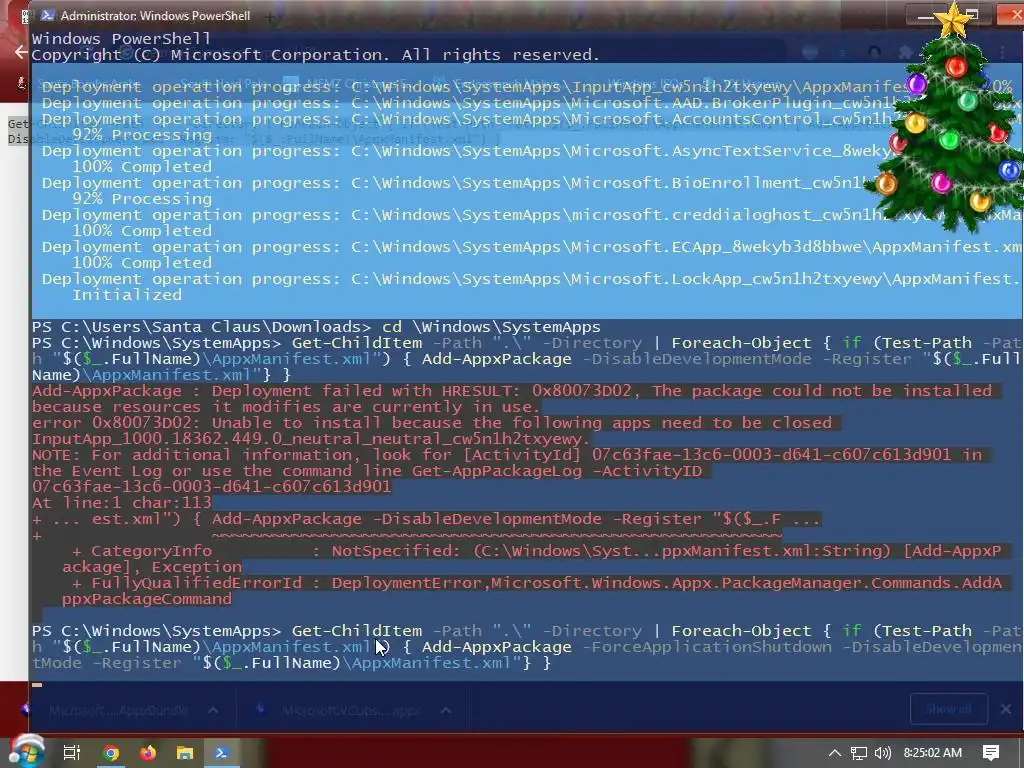Open the volume speaker tray icon
Viewport: 1024px width, 768px height.
882,753
